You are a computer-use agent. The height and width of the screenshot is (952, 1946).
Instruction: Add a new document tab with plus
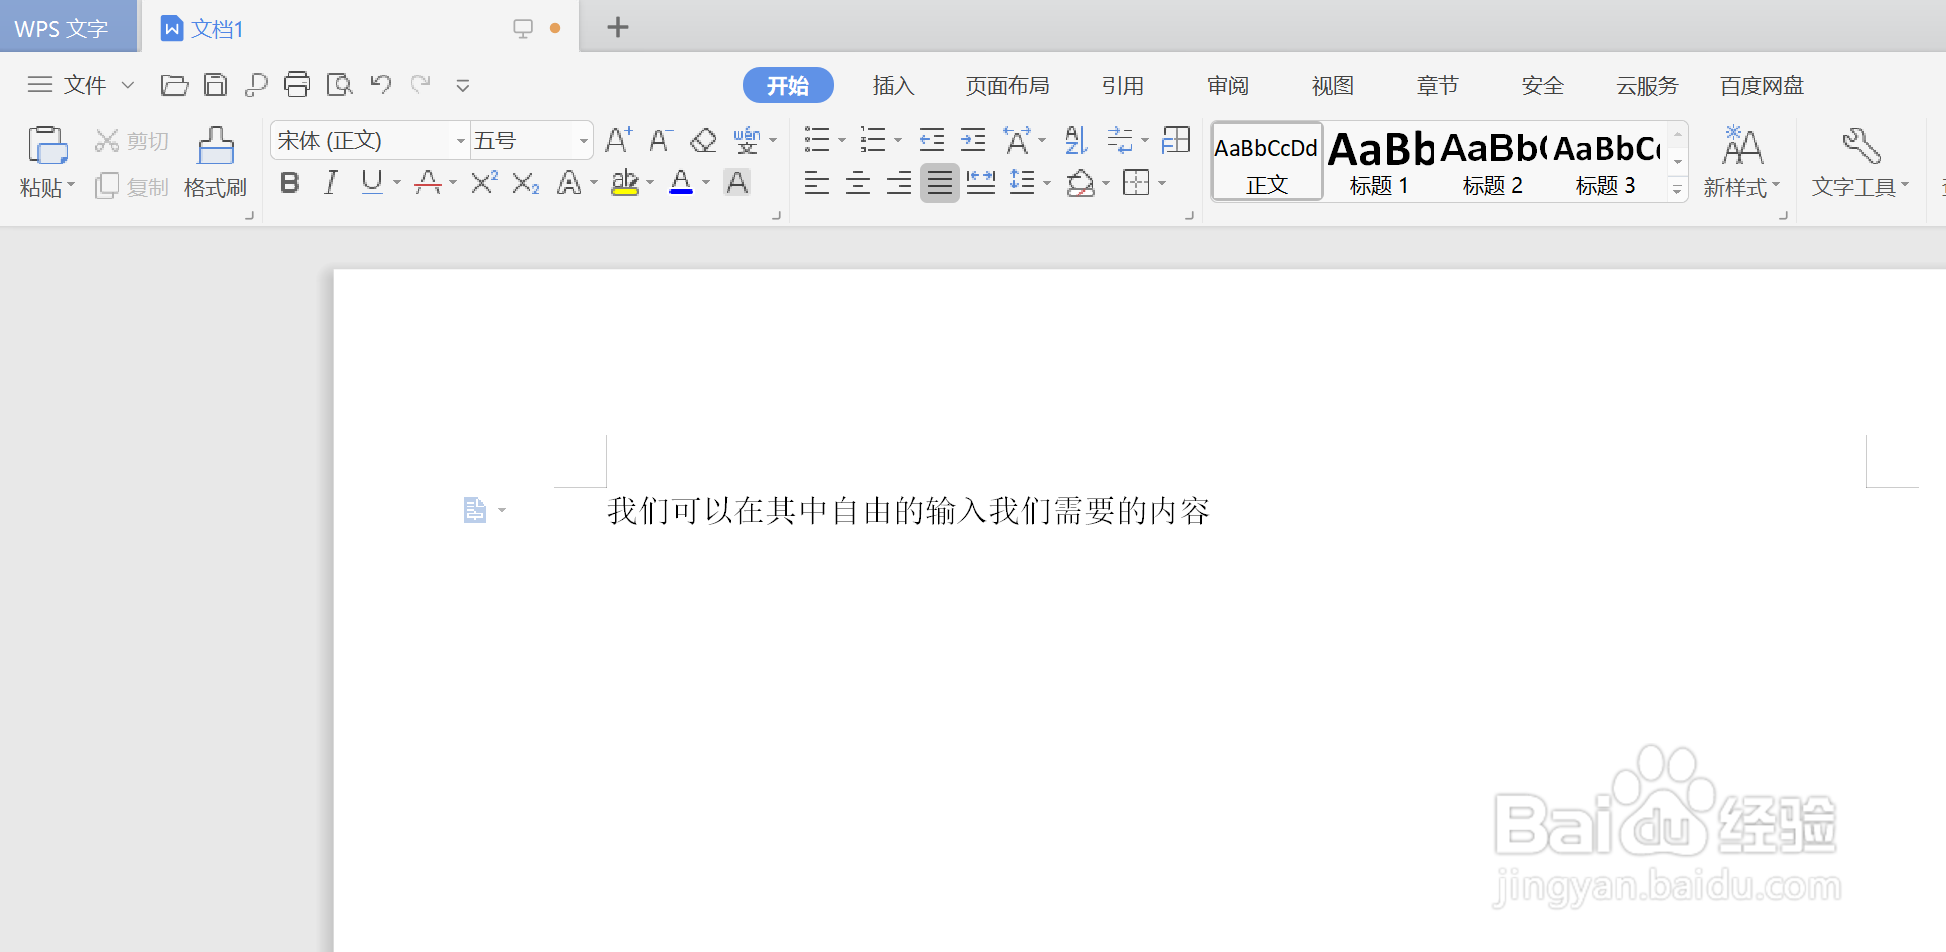(618, 27)
